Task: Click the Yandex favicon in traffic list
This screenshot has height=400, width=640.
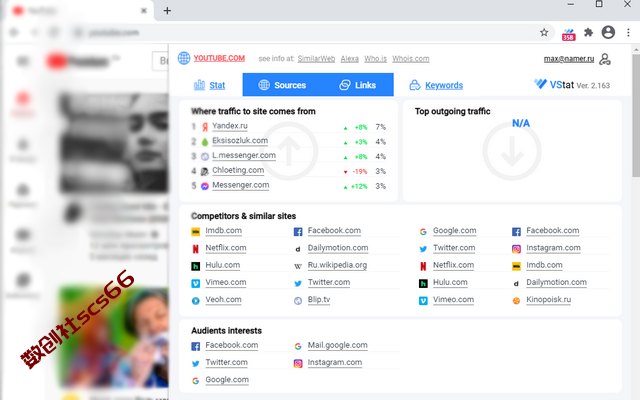Action: pos(205,127)
